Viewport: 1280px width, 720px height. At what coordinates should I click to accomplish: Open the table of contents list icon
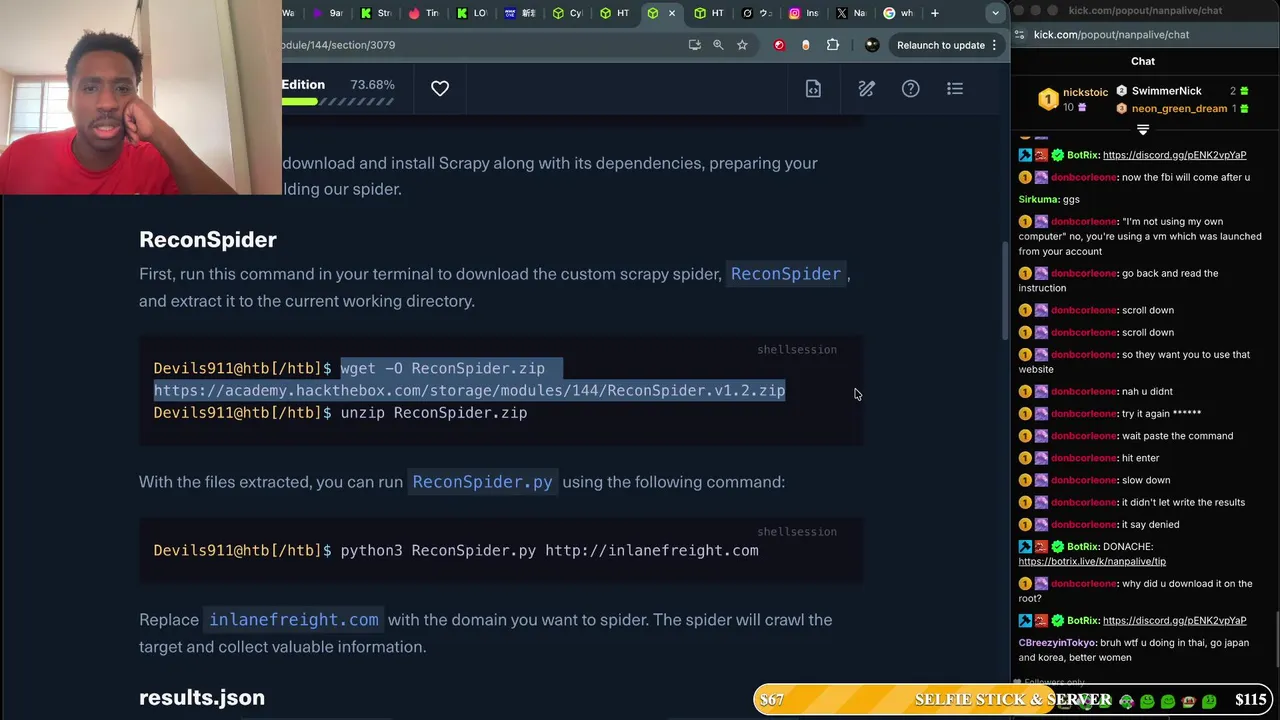tap(955, 89)
